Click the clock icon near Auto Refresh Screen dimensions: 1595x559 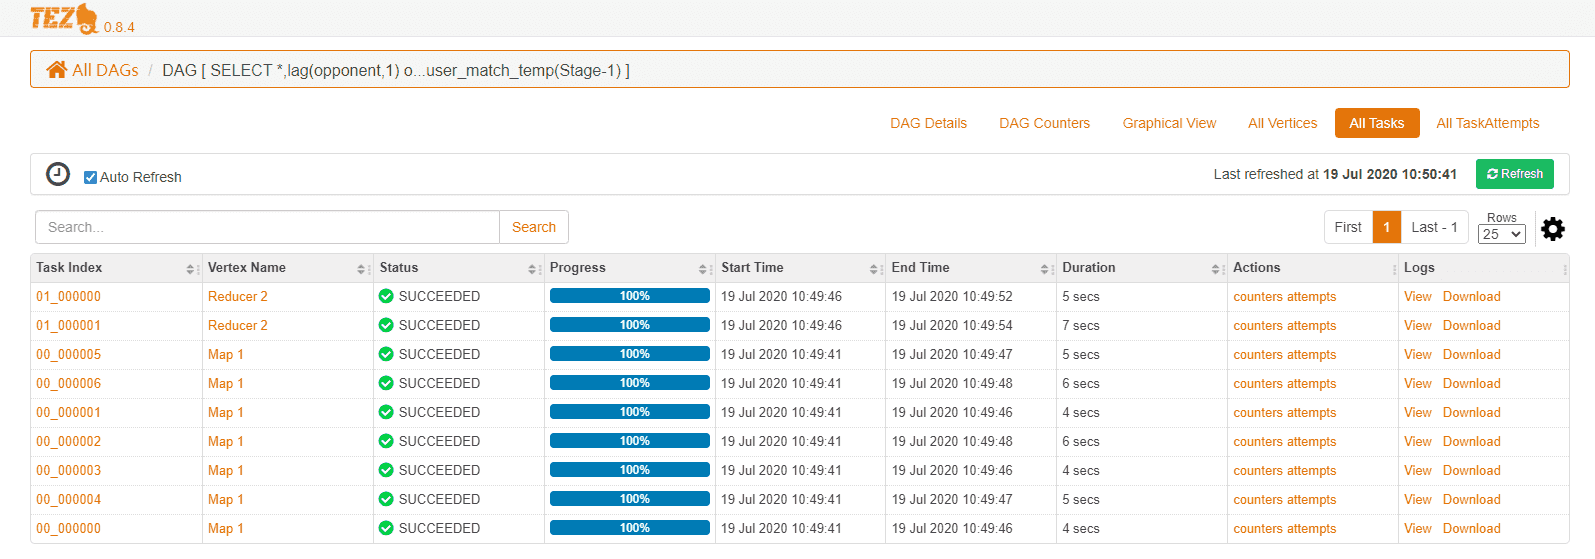(58, 174)
